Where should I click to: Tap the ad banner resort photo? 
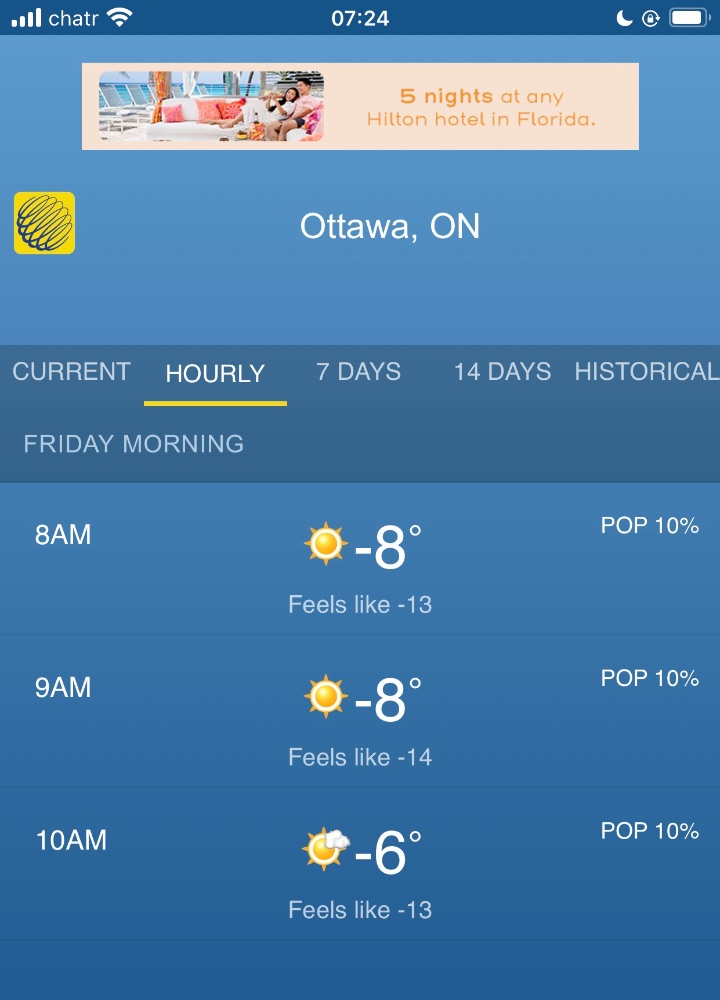[211, 106]
